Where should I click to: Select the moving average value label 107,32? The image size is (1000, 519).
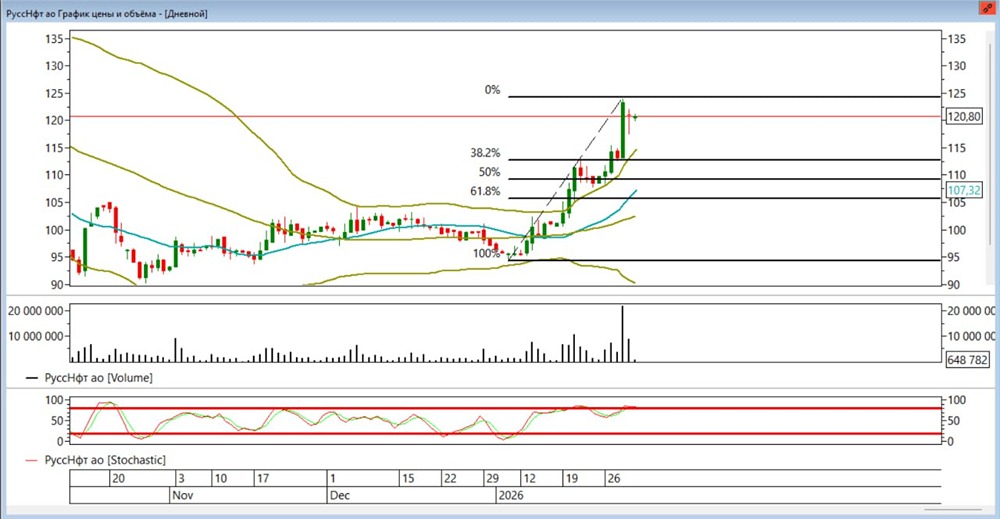tap(964, 190)
